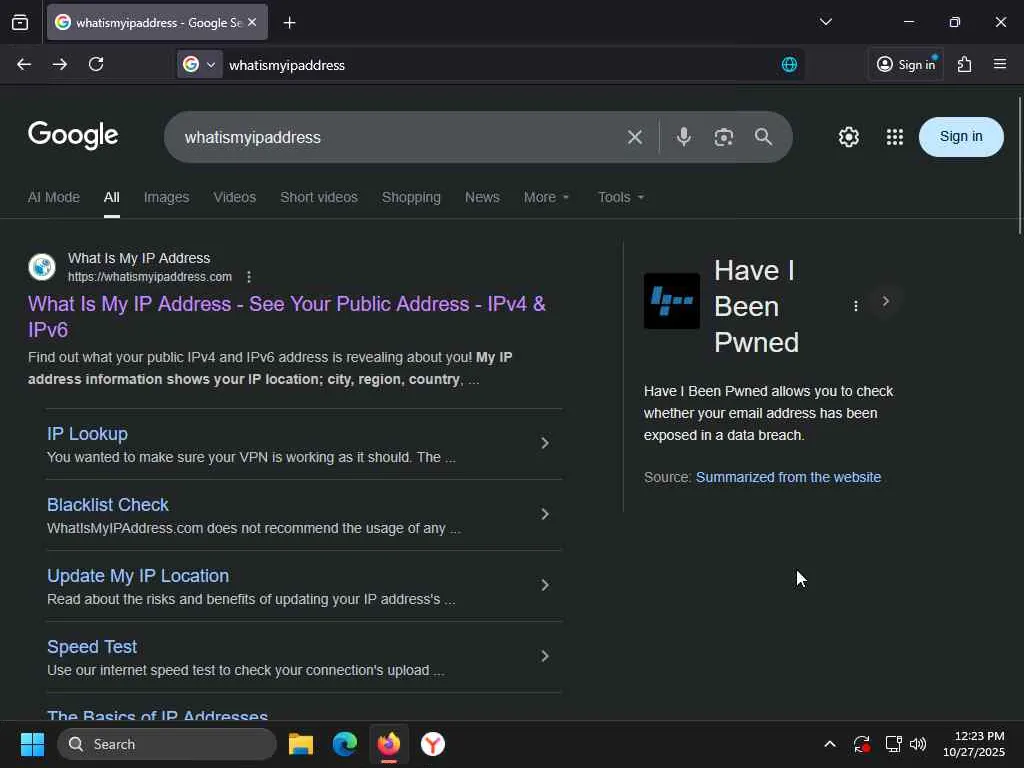Open Google quick settings gear
Image resolution: width=1024 pixels, height=768 pixels.
coord(848,137)
